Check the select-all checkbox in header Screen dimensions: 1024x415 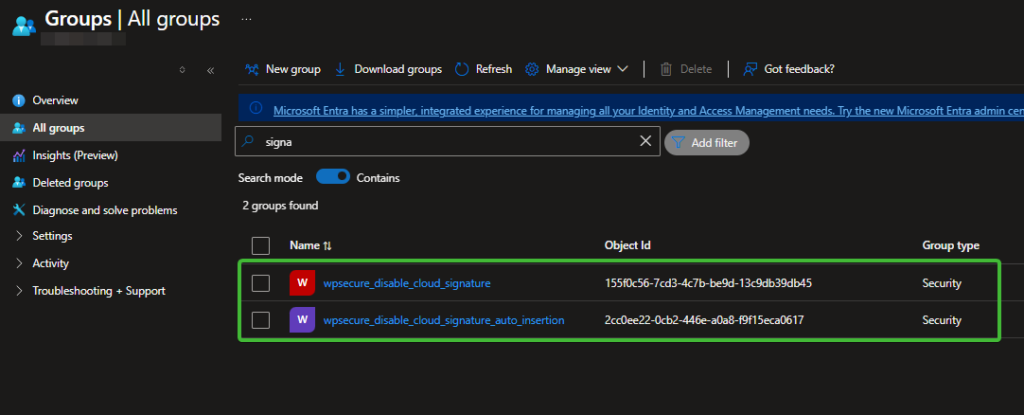coord(261,245)
